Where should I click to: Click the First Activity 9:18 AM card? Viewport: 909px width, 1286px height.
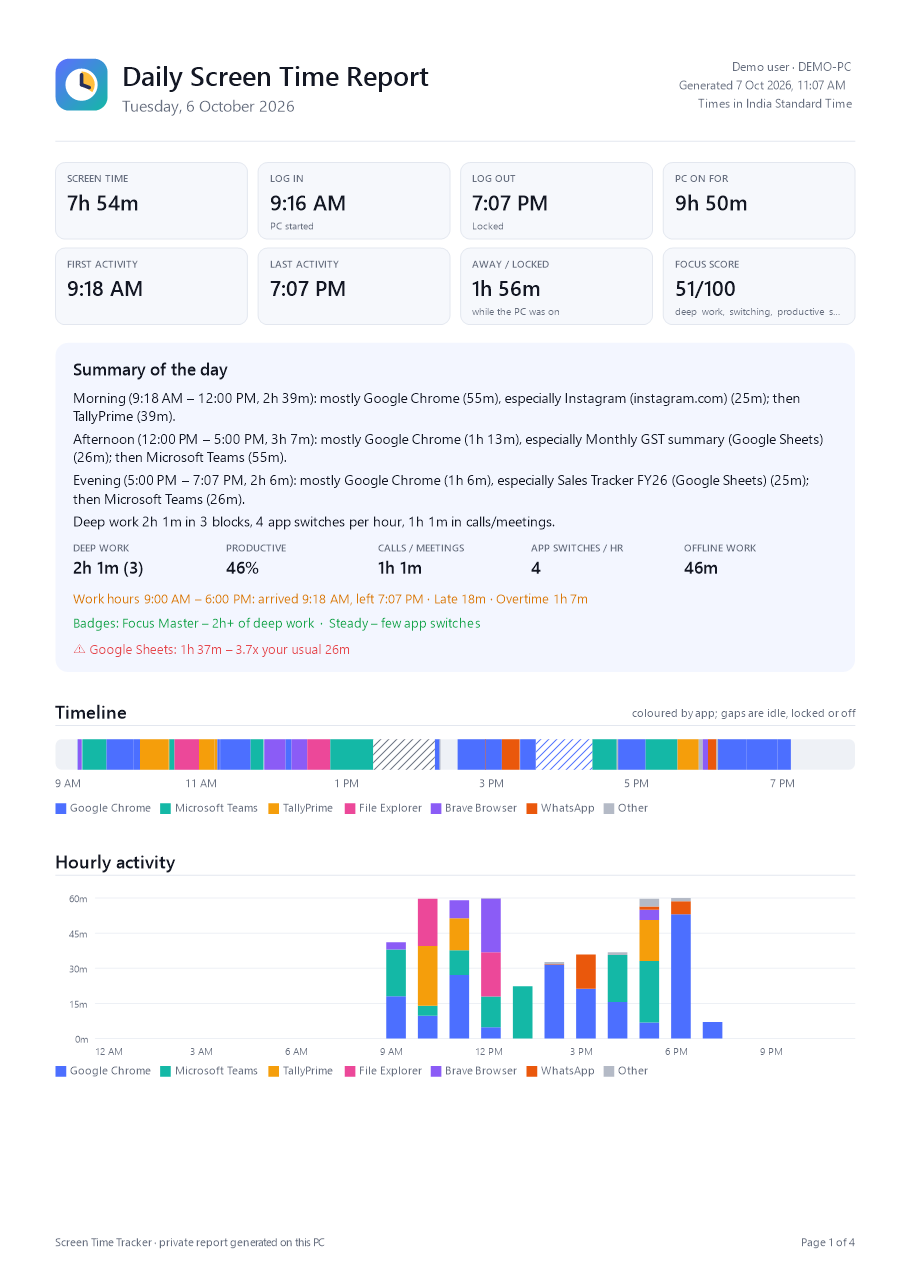click(x=151, y=286)
